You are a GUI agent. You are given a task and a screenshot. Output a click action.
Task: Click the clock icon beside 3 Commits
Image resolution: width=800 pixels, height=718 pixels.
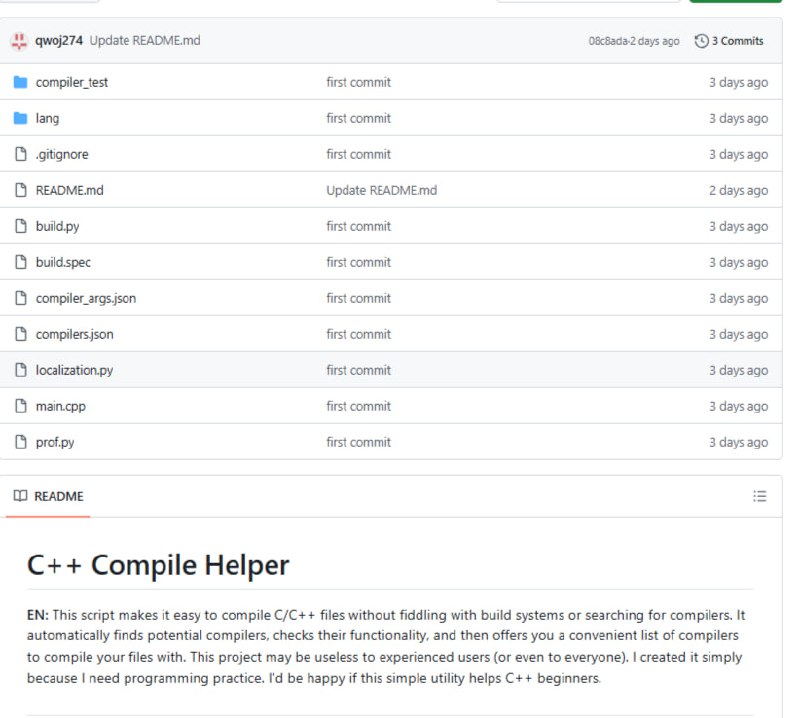click(x=701, y=41)
